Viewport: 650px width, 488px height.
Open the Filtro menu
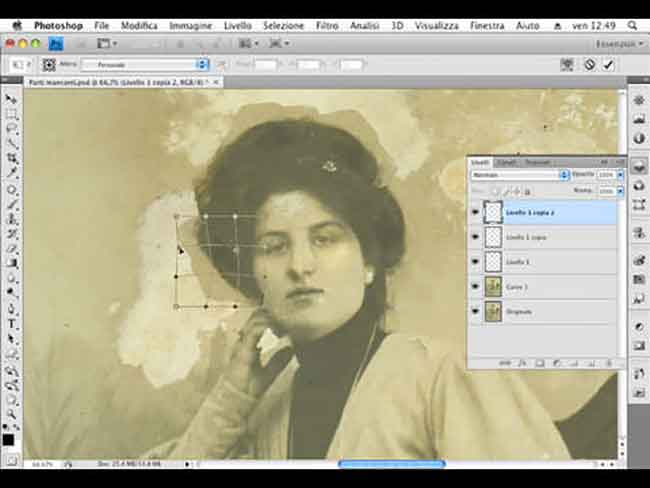point(327,26)
